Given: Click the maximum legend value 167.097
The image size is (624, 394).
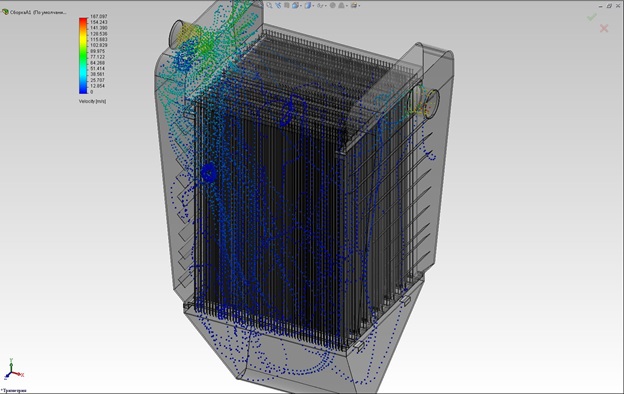Looking at the screenshot, I should coord(99,16).
